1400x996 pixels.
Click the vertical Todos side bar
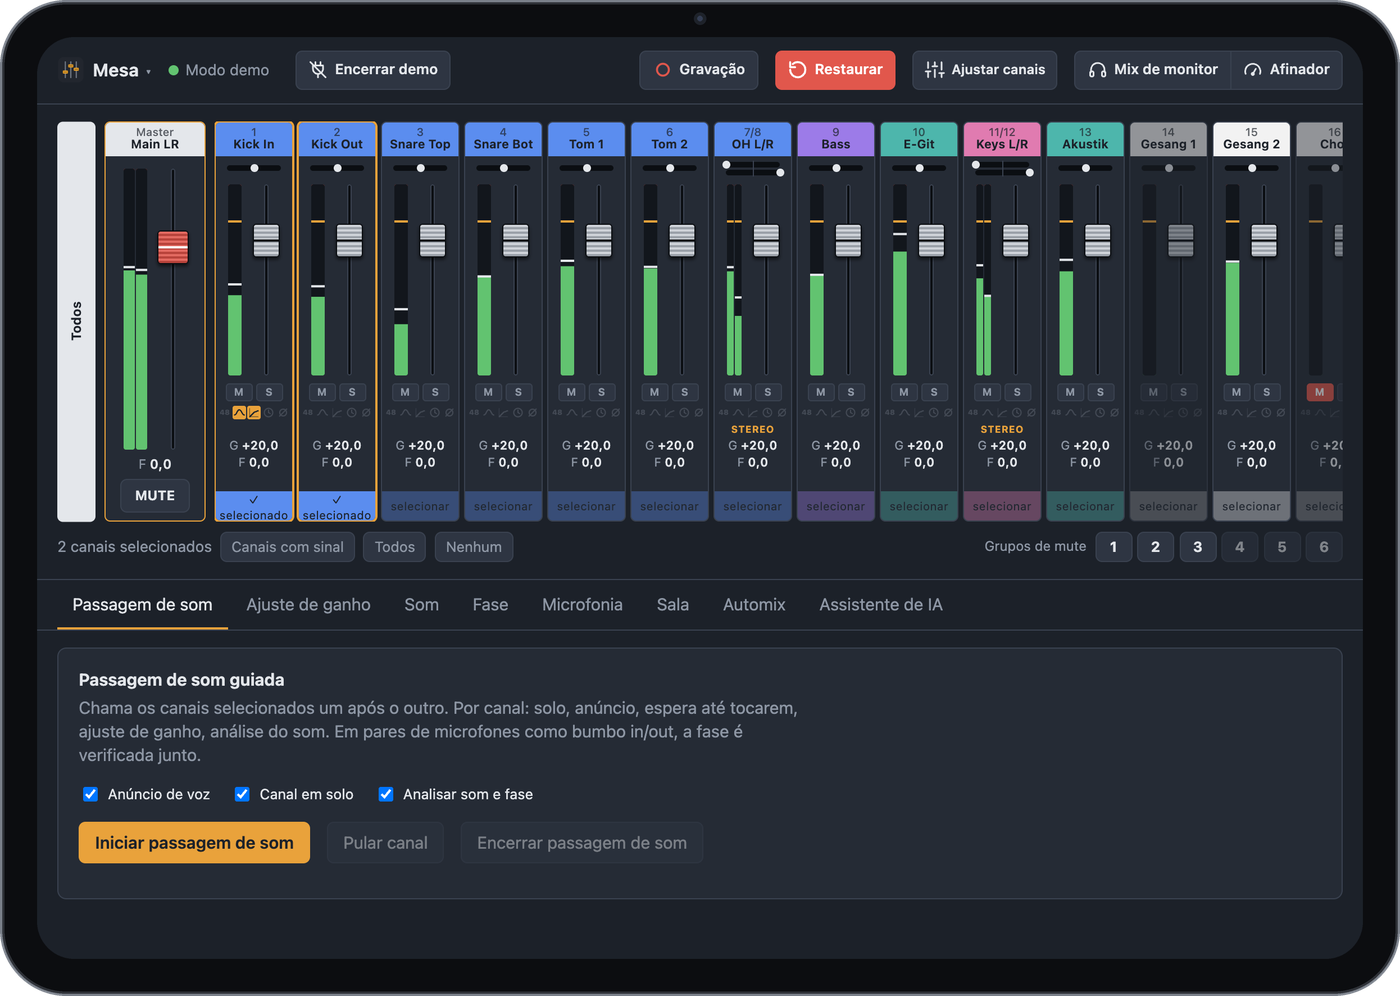[76, 322]
